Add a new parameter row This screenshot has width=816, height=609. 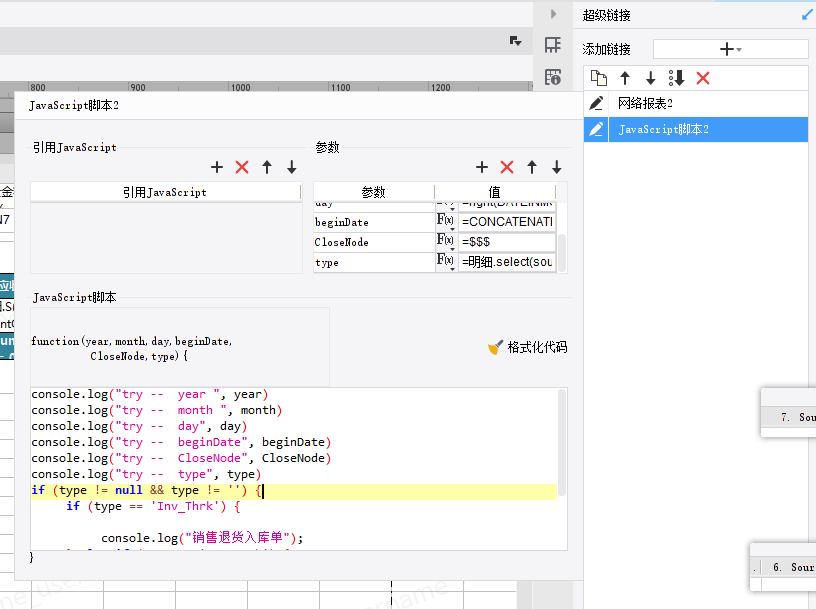(x=482, y=167)
